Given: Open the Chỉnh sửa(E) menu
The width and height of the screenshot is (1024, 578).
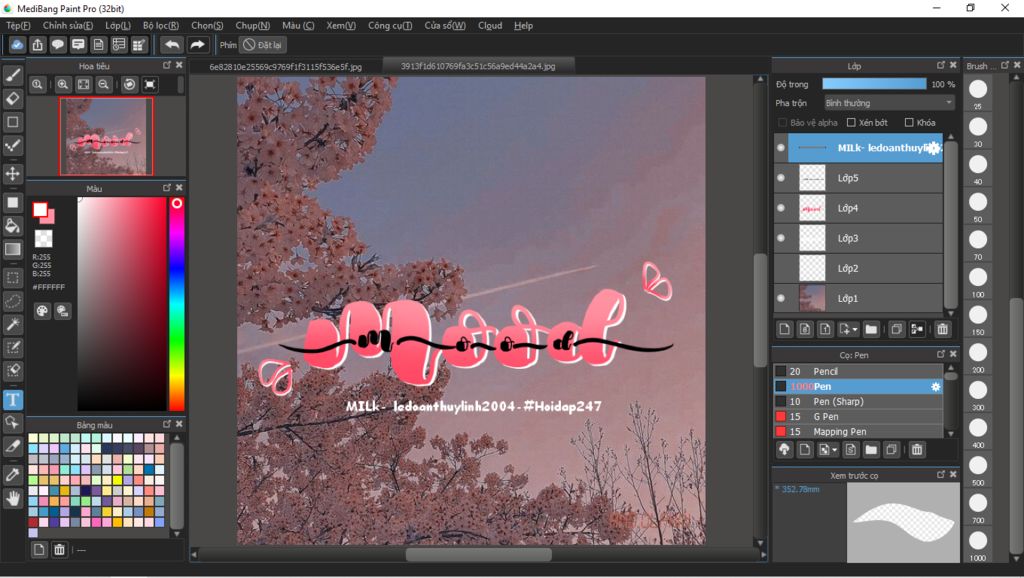Looking at the screenshot, I should tap(68, 25).
